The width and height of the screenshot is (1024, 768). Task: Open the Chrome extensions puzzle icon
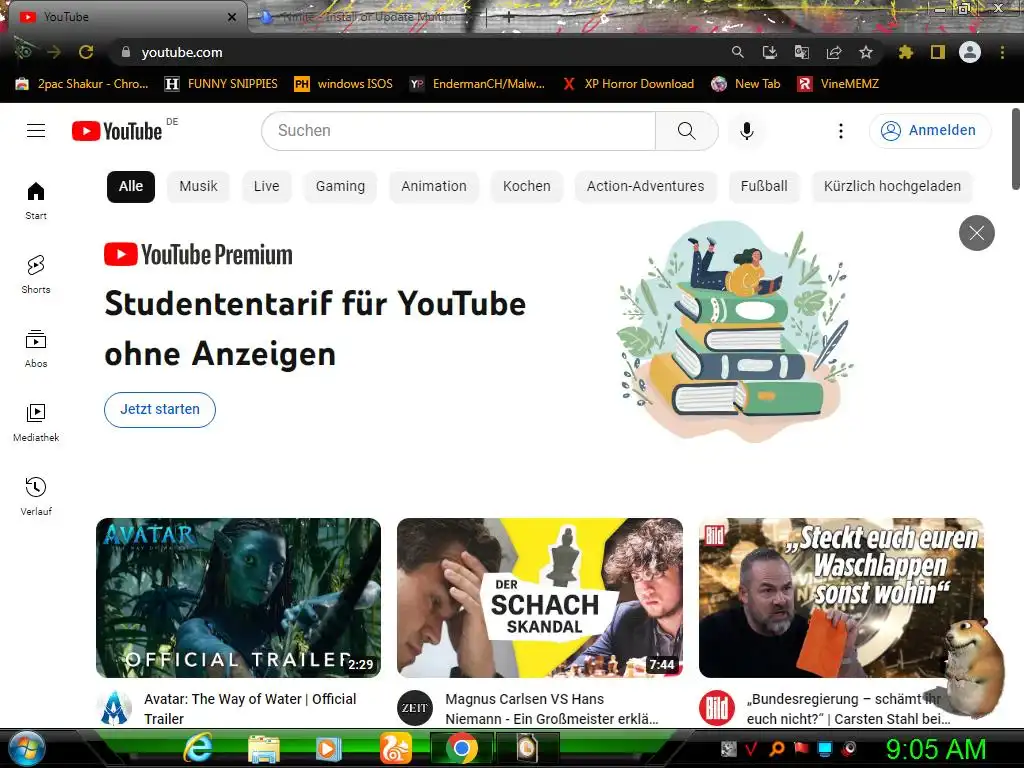[905, 52]
